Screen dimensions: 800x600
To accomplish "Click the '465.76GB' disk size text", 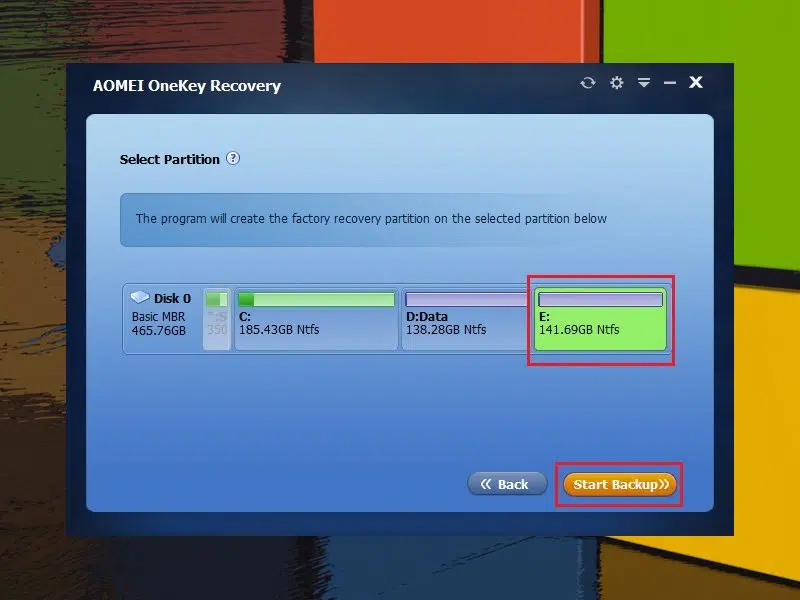I will [x=159, y=331].
